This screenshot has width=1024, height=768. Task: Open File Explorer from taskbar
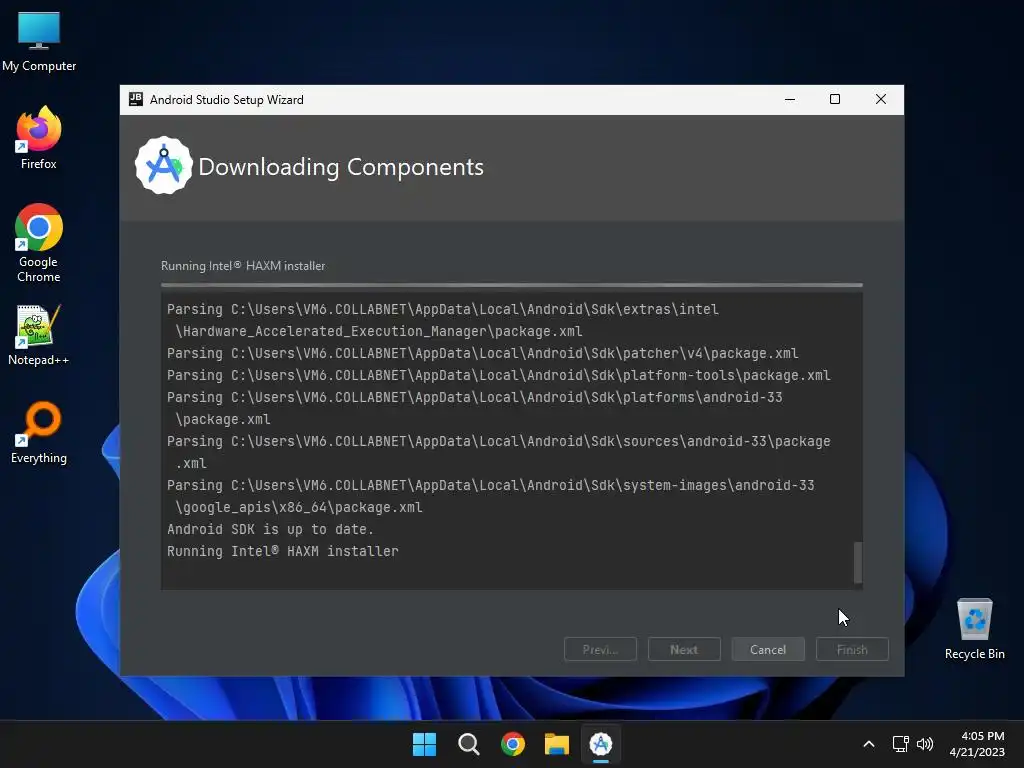(x=557, y=744)
